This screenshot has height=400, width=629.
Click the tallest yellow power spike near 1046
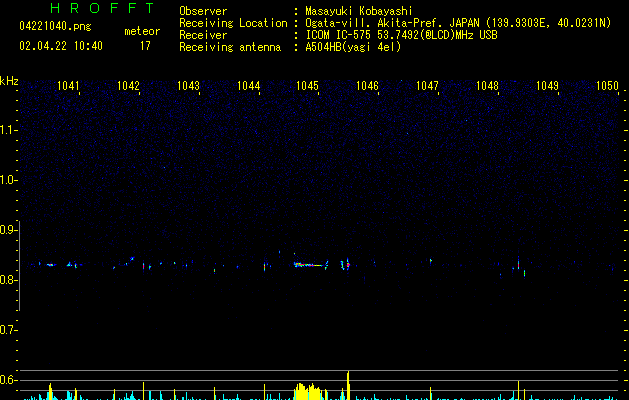[x=348, y=386]
